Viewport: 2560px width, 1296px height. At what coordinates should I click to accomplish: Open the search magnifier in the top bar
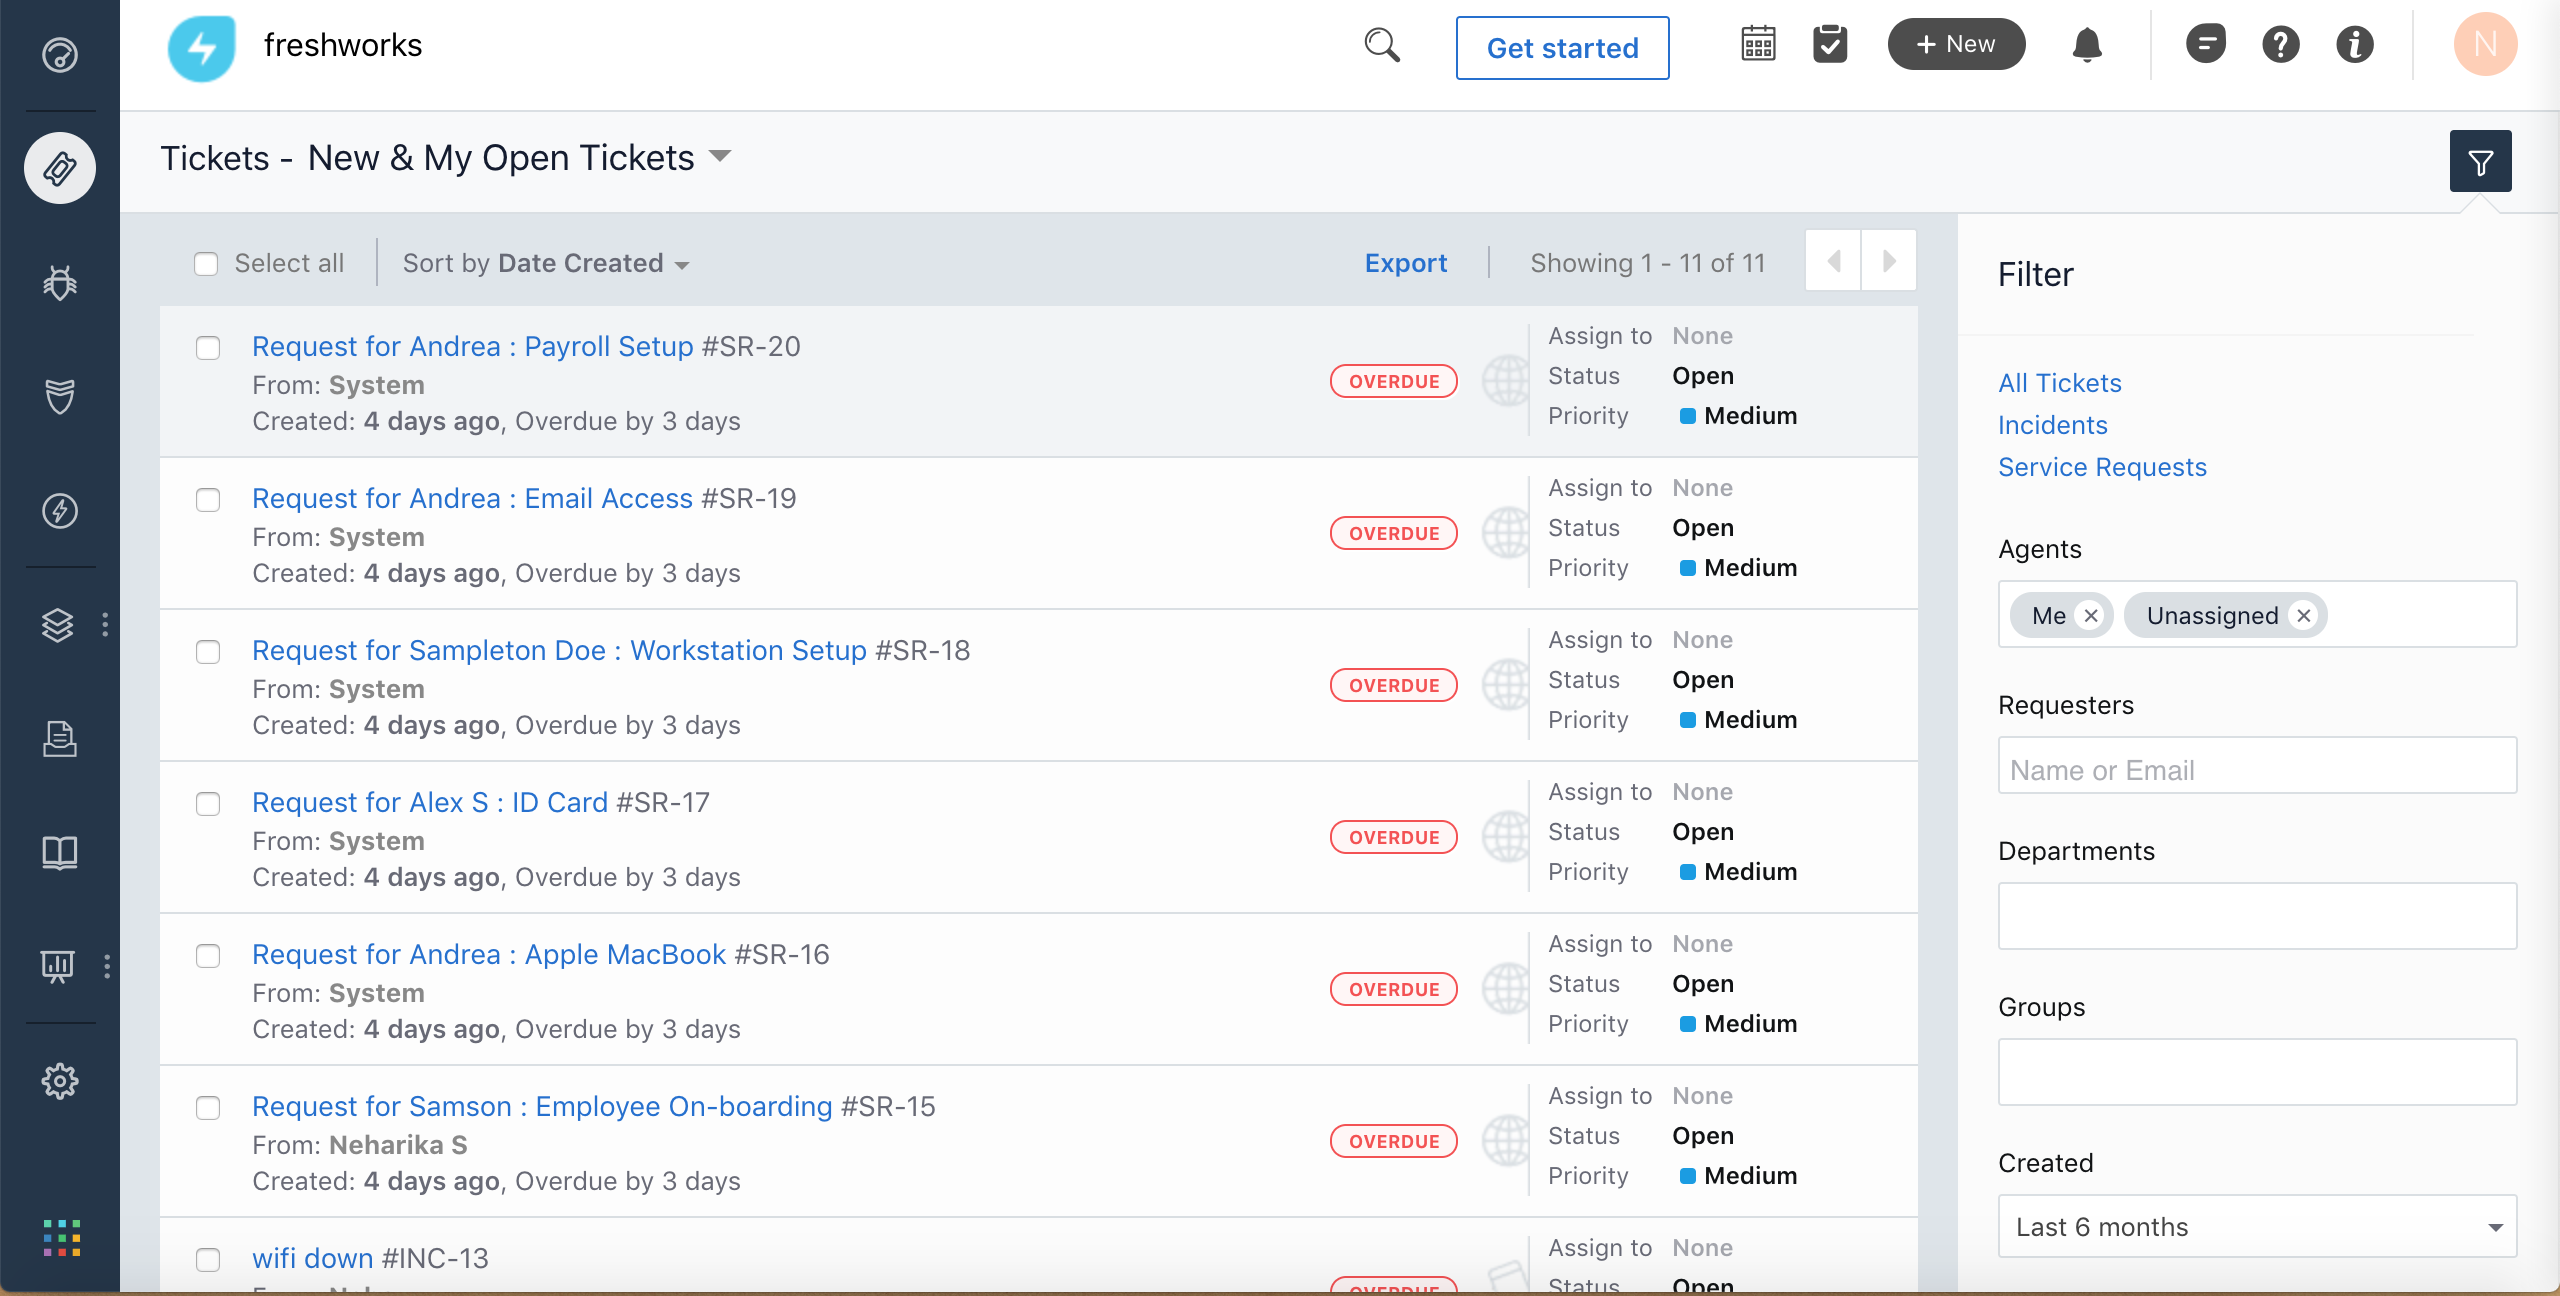(x=1380, y=45)
